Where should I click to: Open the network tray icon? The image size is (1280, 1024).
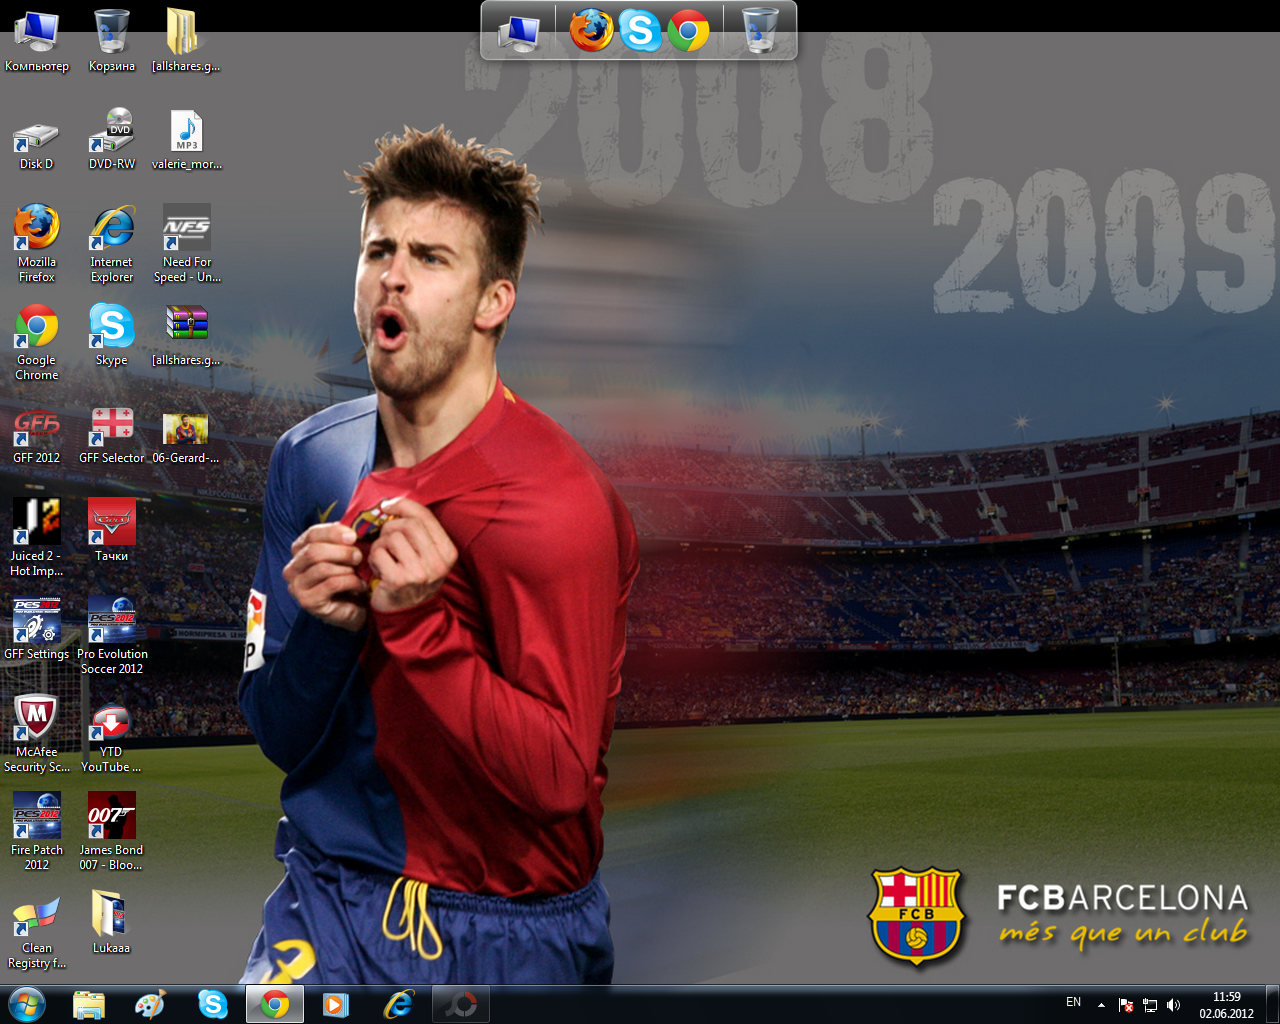click(1150, 1005)
